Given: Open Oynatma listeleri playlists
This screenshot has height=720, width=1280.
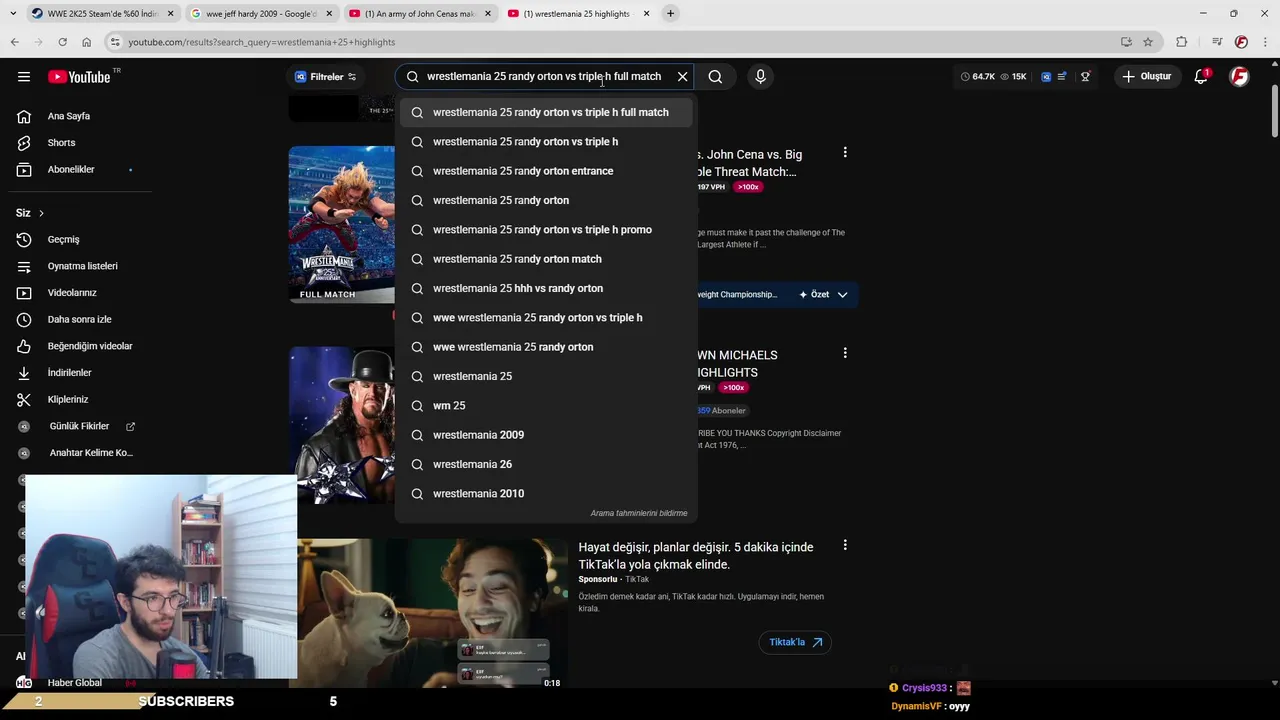Looking at the screenshot, I should (82, 266).
